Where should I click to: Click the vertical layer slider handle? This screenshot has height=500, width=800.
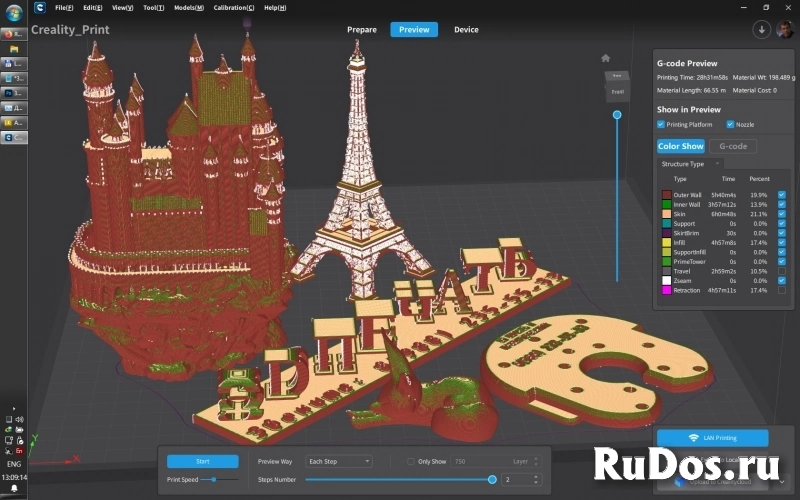click(x=617, y=115)
